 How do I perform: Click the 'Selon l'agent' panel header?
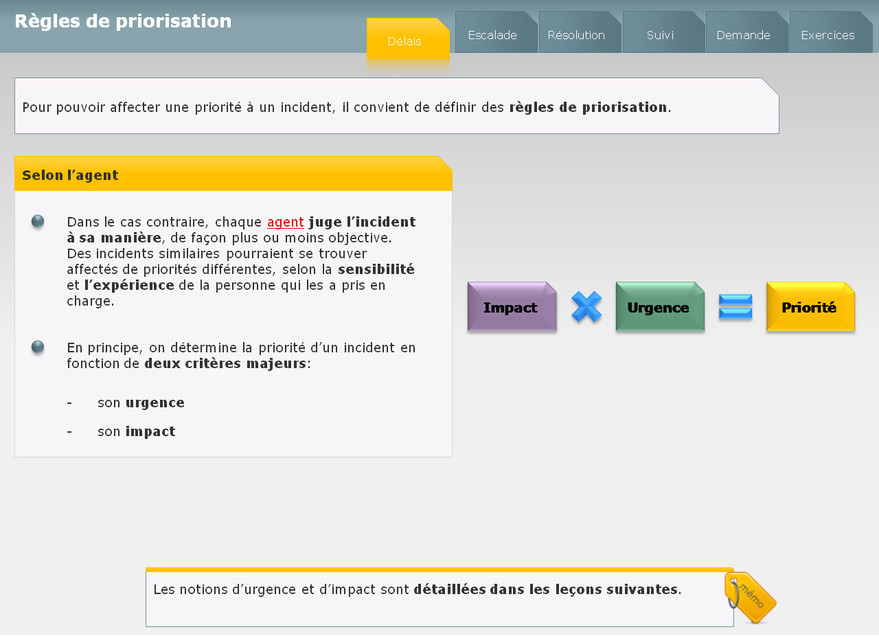(x=232, y=175)
